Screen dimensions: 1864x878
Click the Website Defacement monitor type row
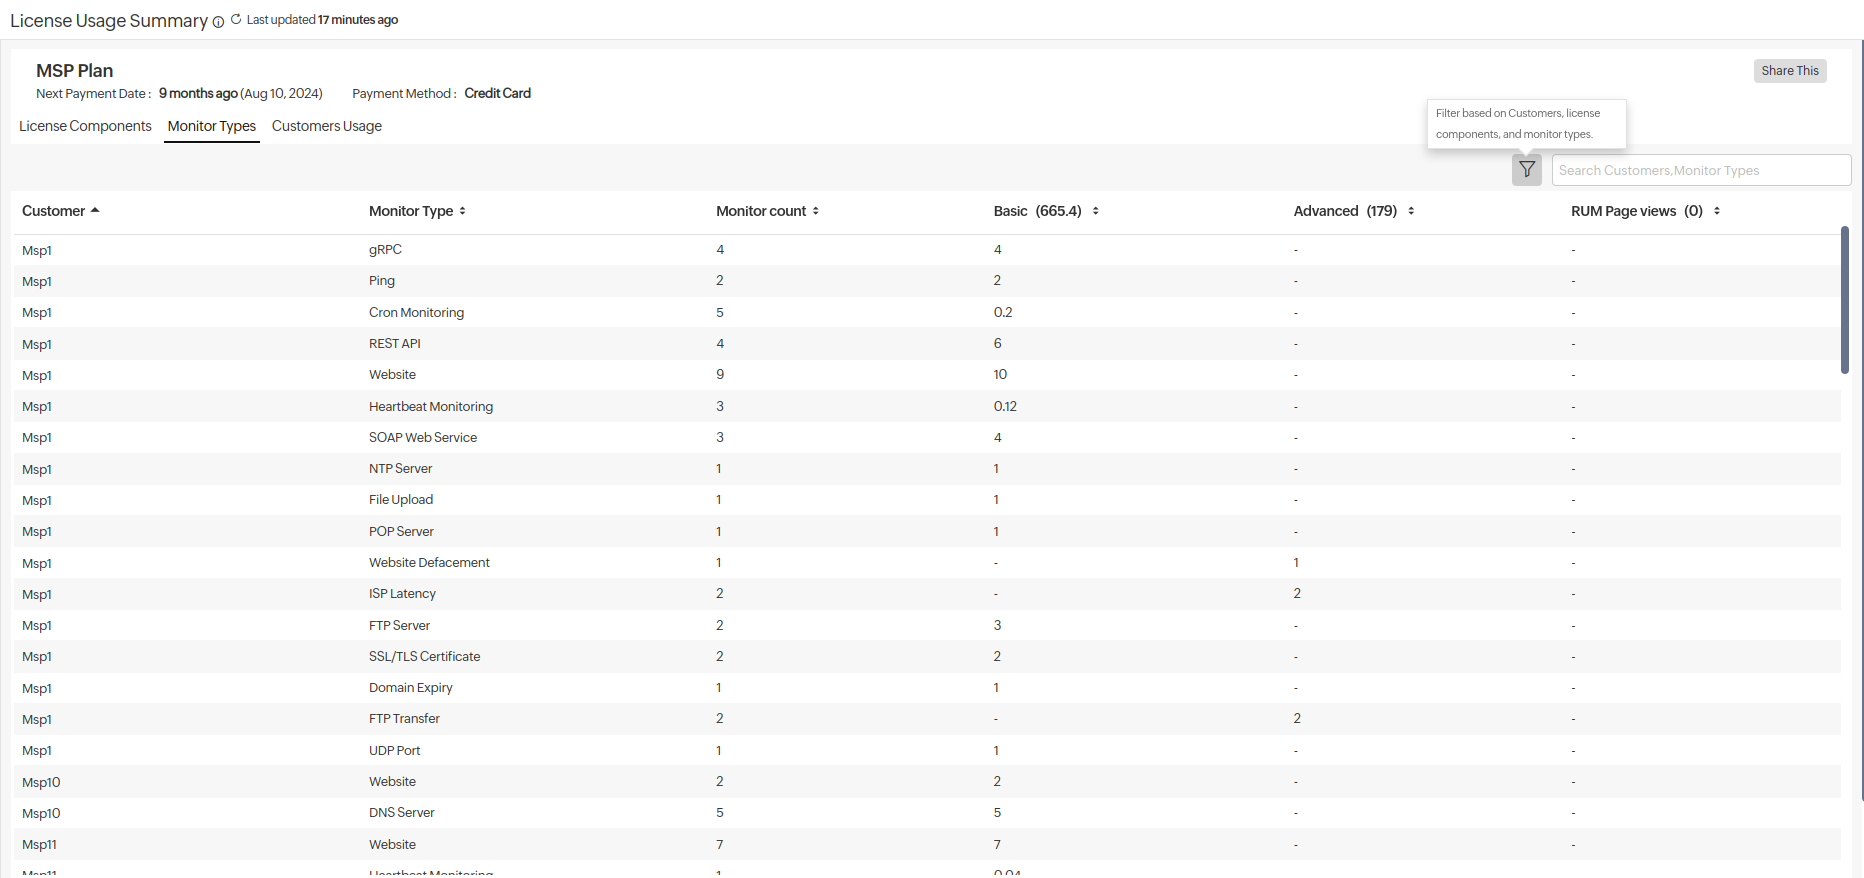pyautogui.click(x=429, y=563)
